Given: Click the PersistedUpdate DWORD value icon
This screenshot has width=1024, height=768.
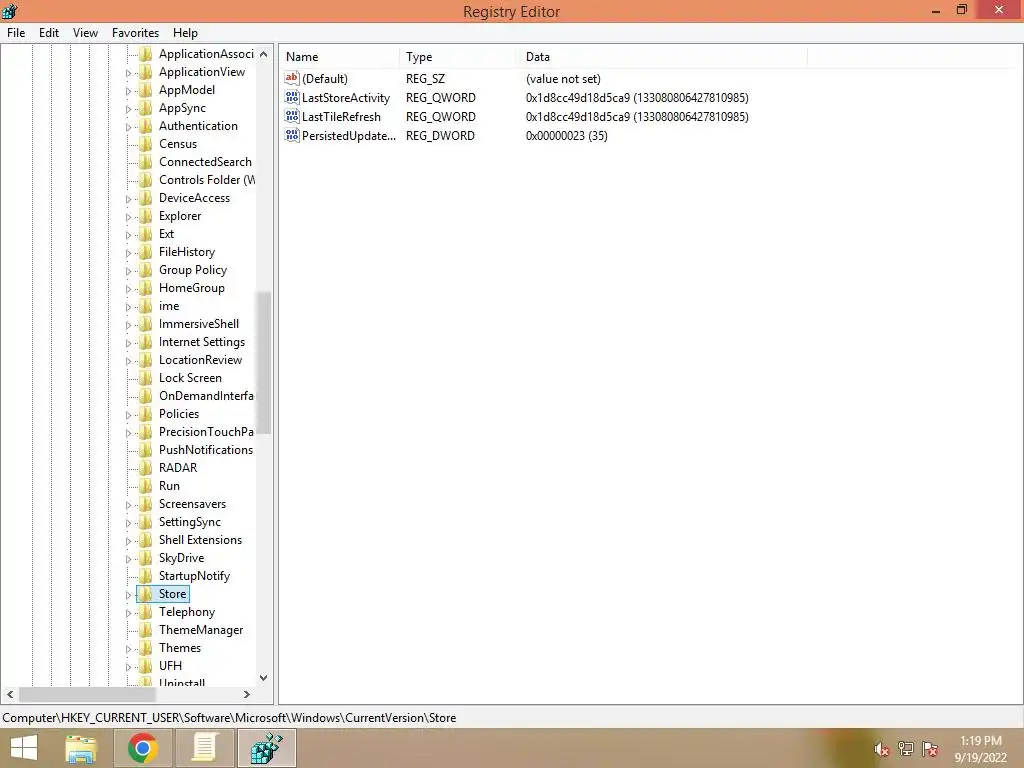Looking at the screenshot, I should pyautogui.click(x=292, y=135).
